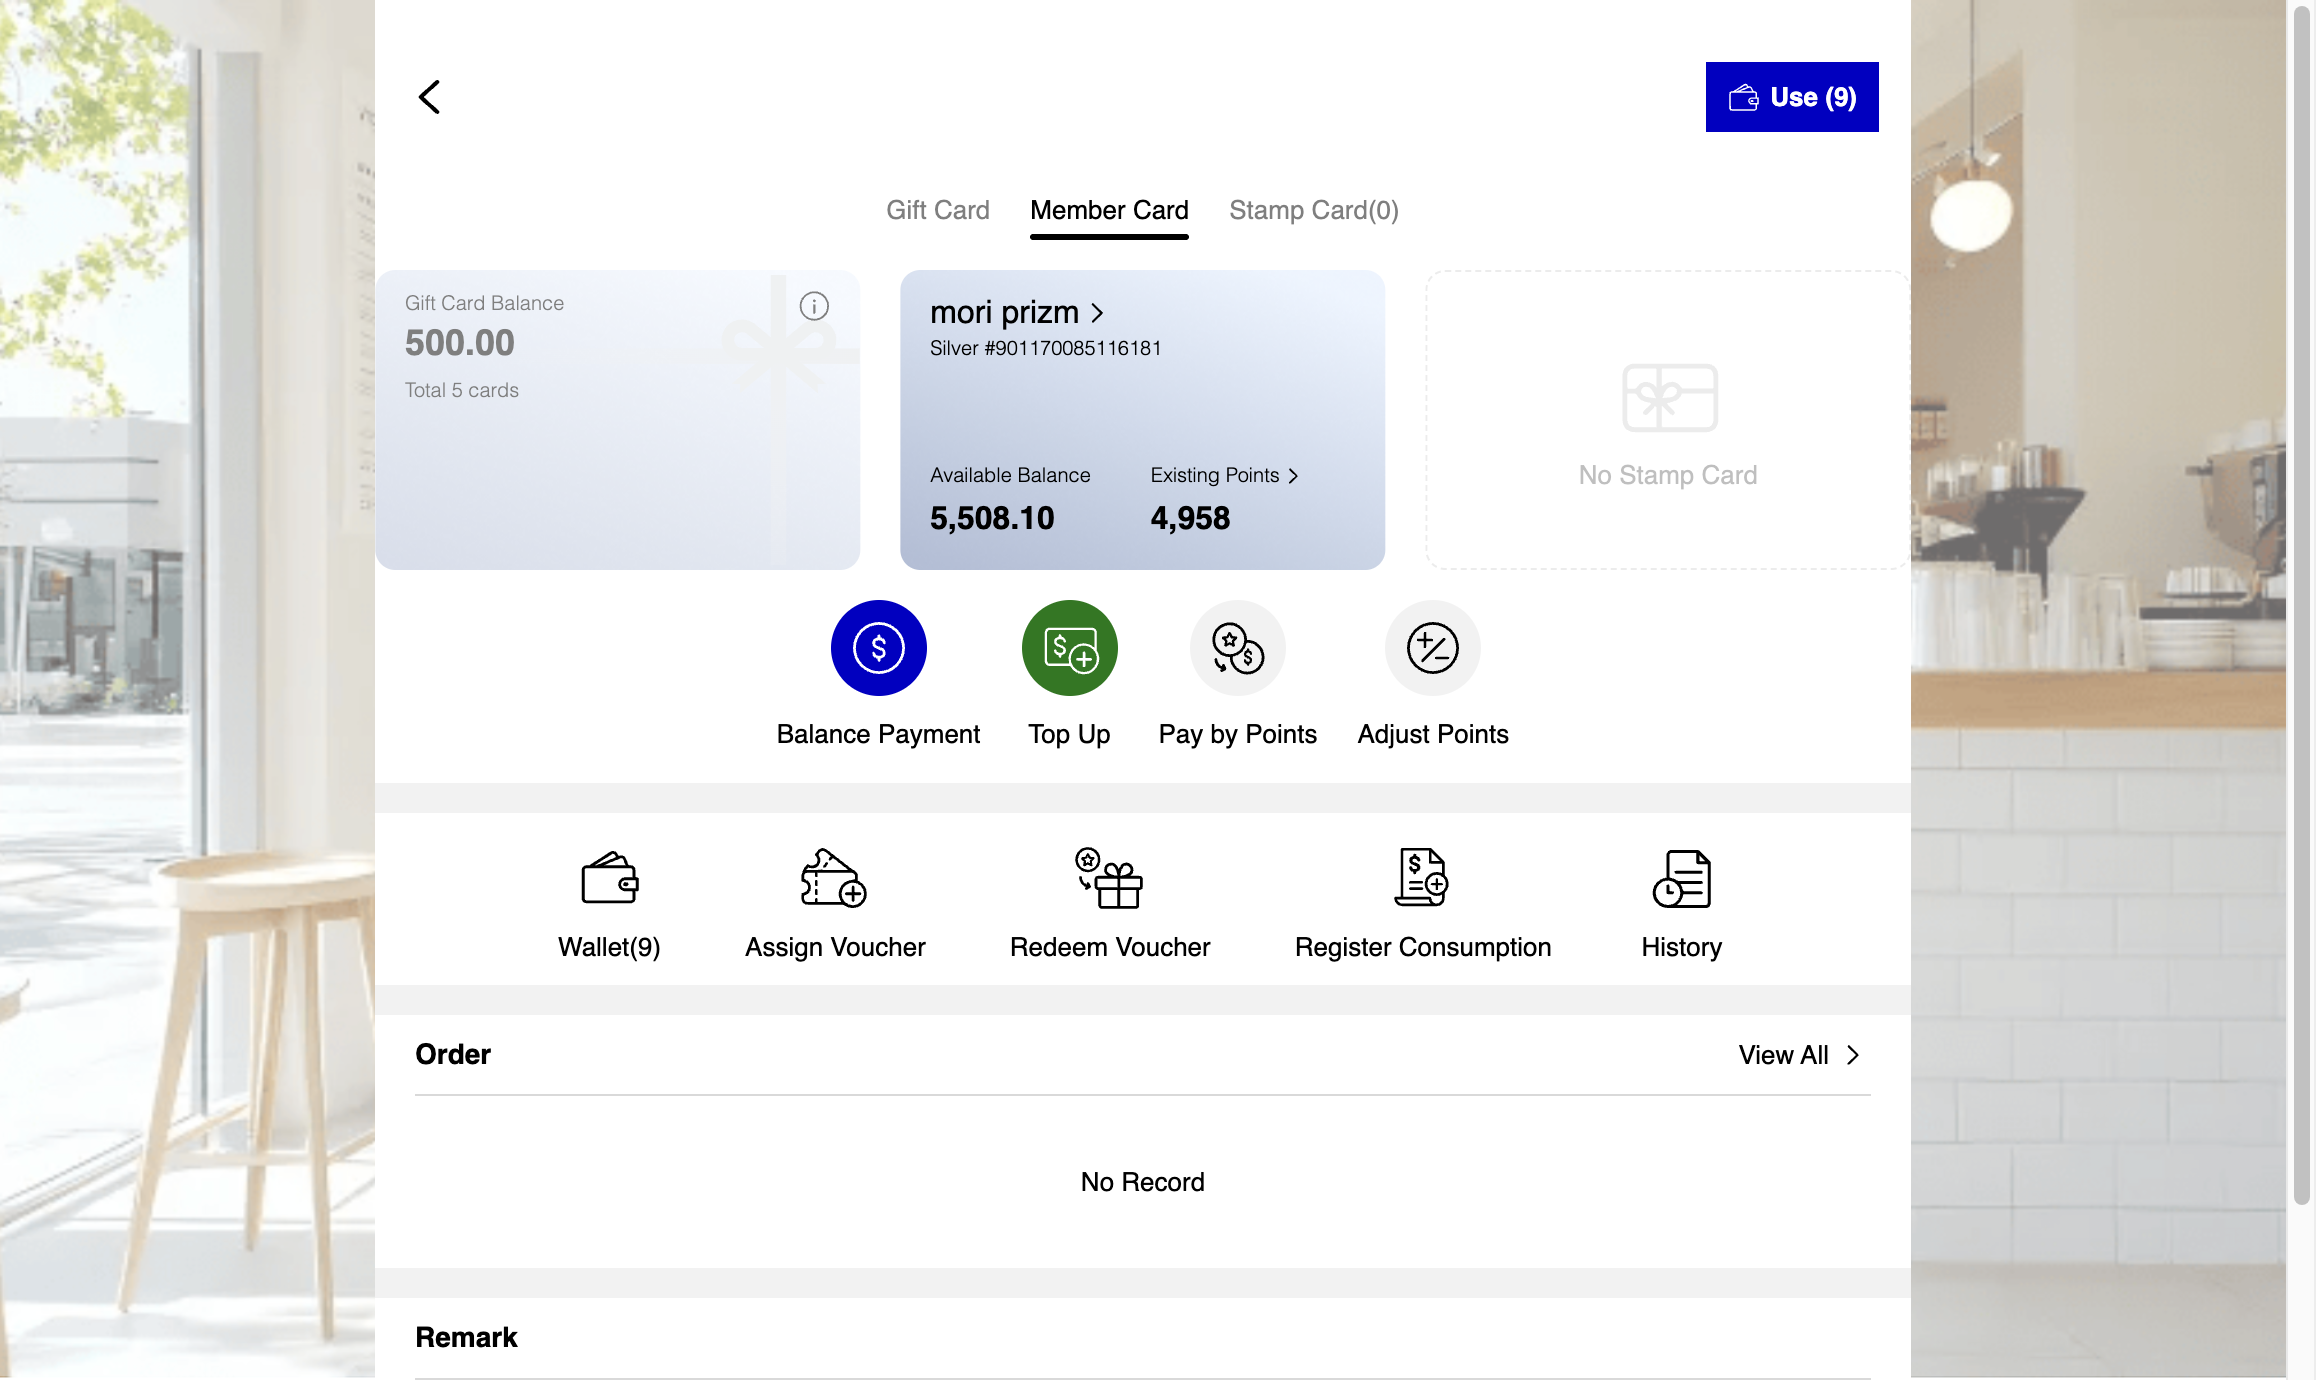Click the No Stamp Card placeholder

[1667, 420]
